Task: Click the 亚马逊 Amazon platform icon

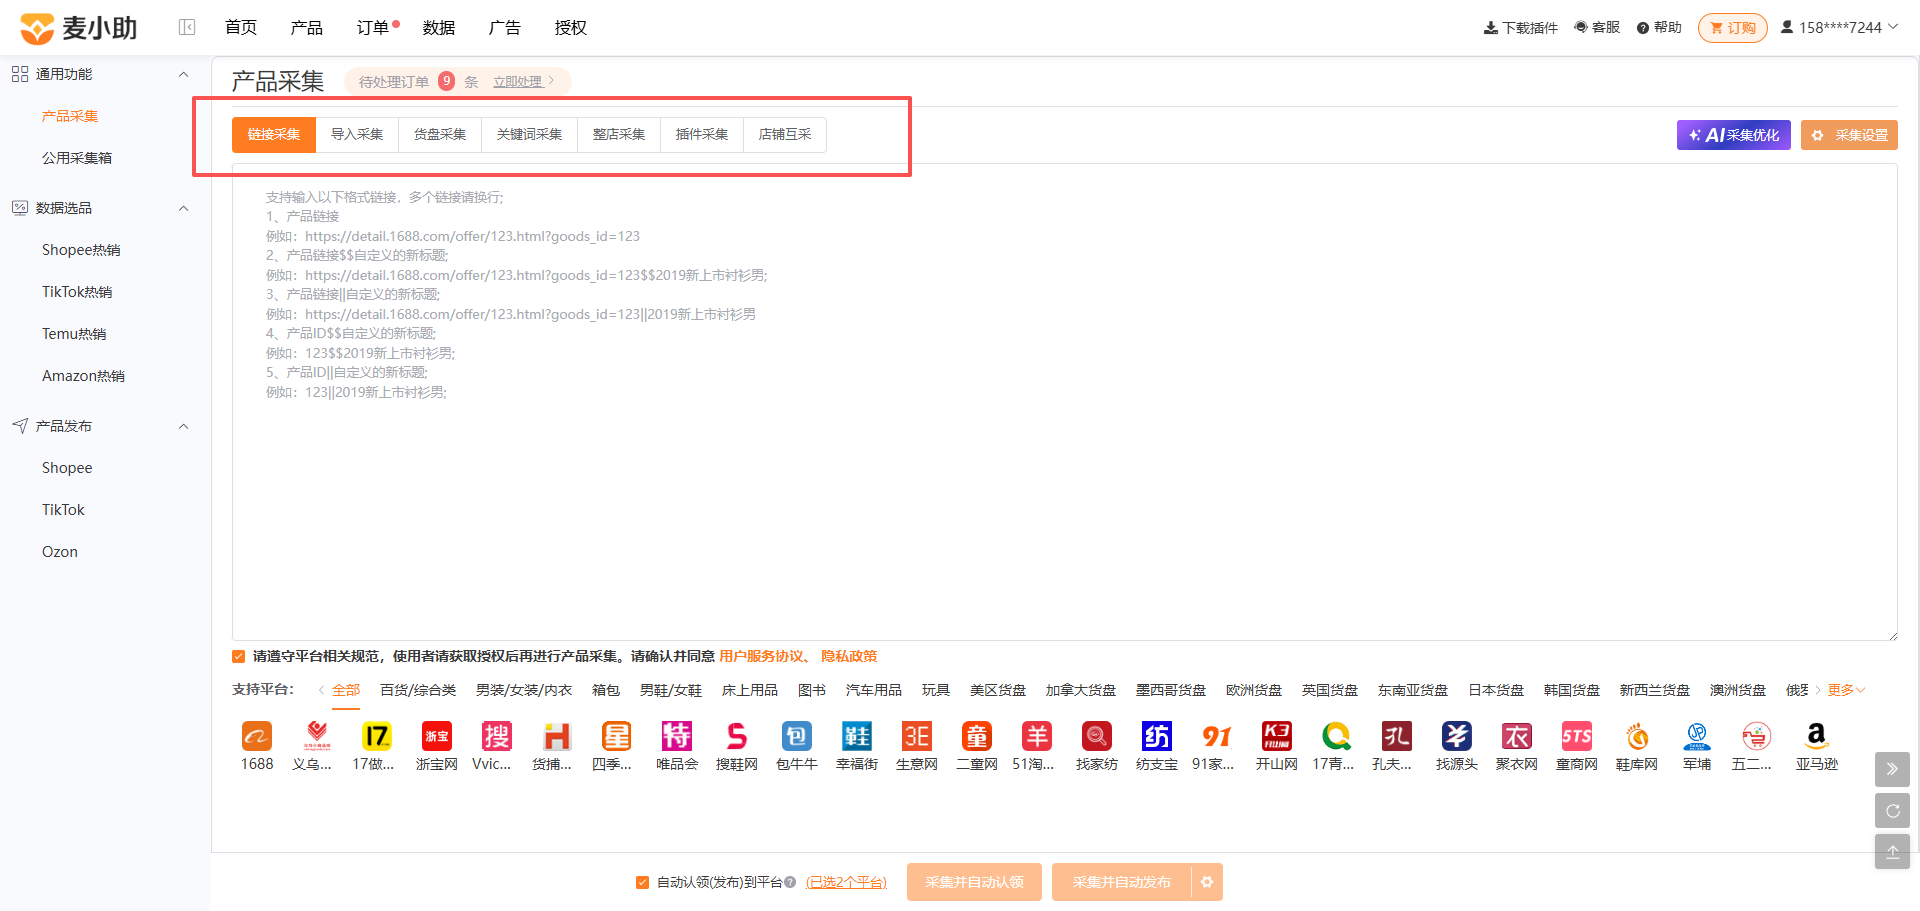Action: [1817, 737]
